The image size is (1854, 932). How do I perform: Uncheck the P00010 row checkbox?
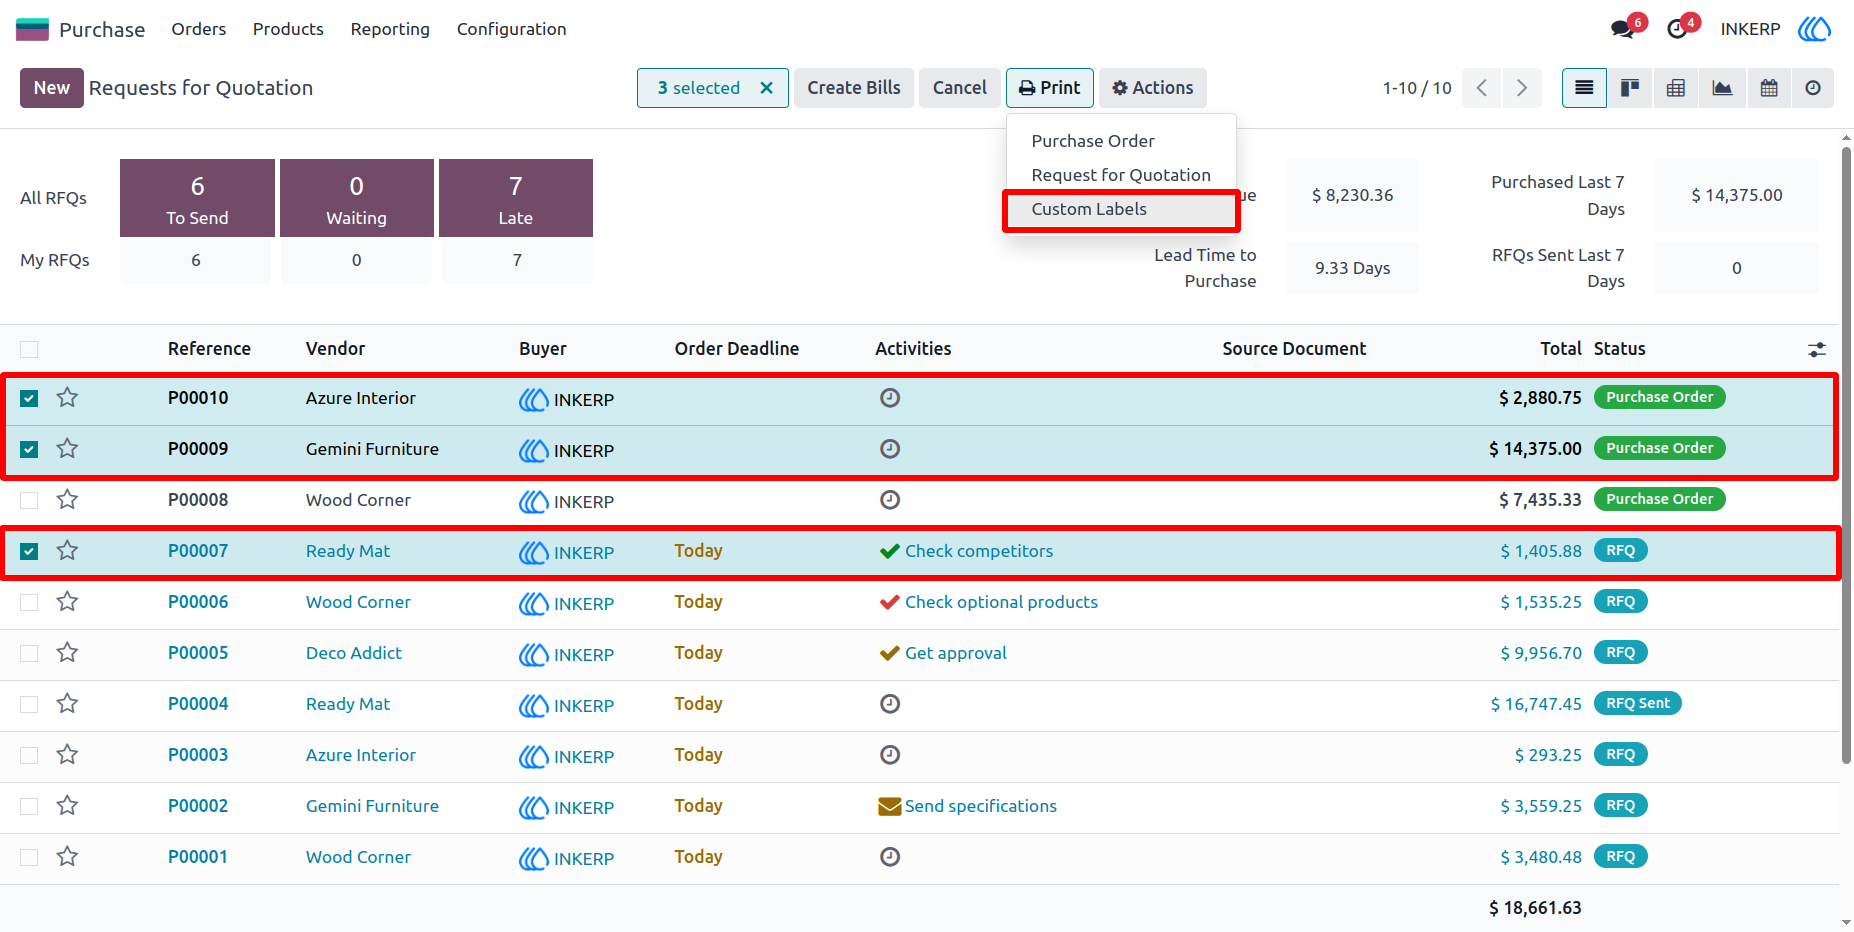(29, 398)
